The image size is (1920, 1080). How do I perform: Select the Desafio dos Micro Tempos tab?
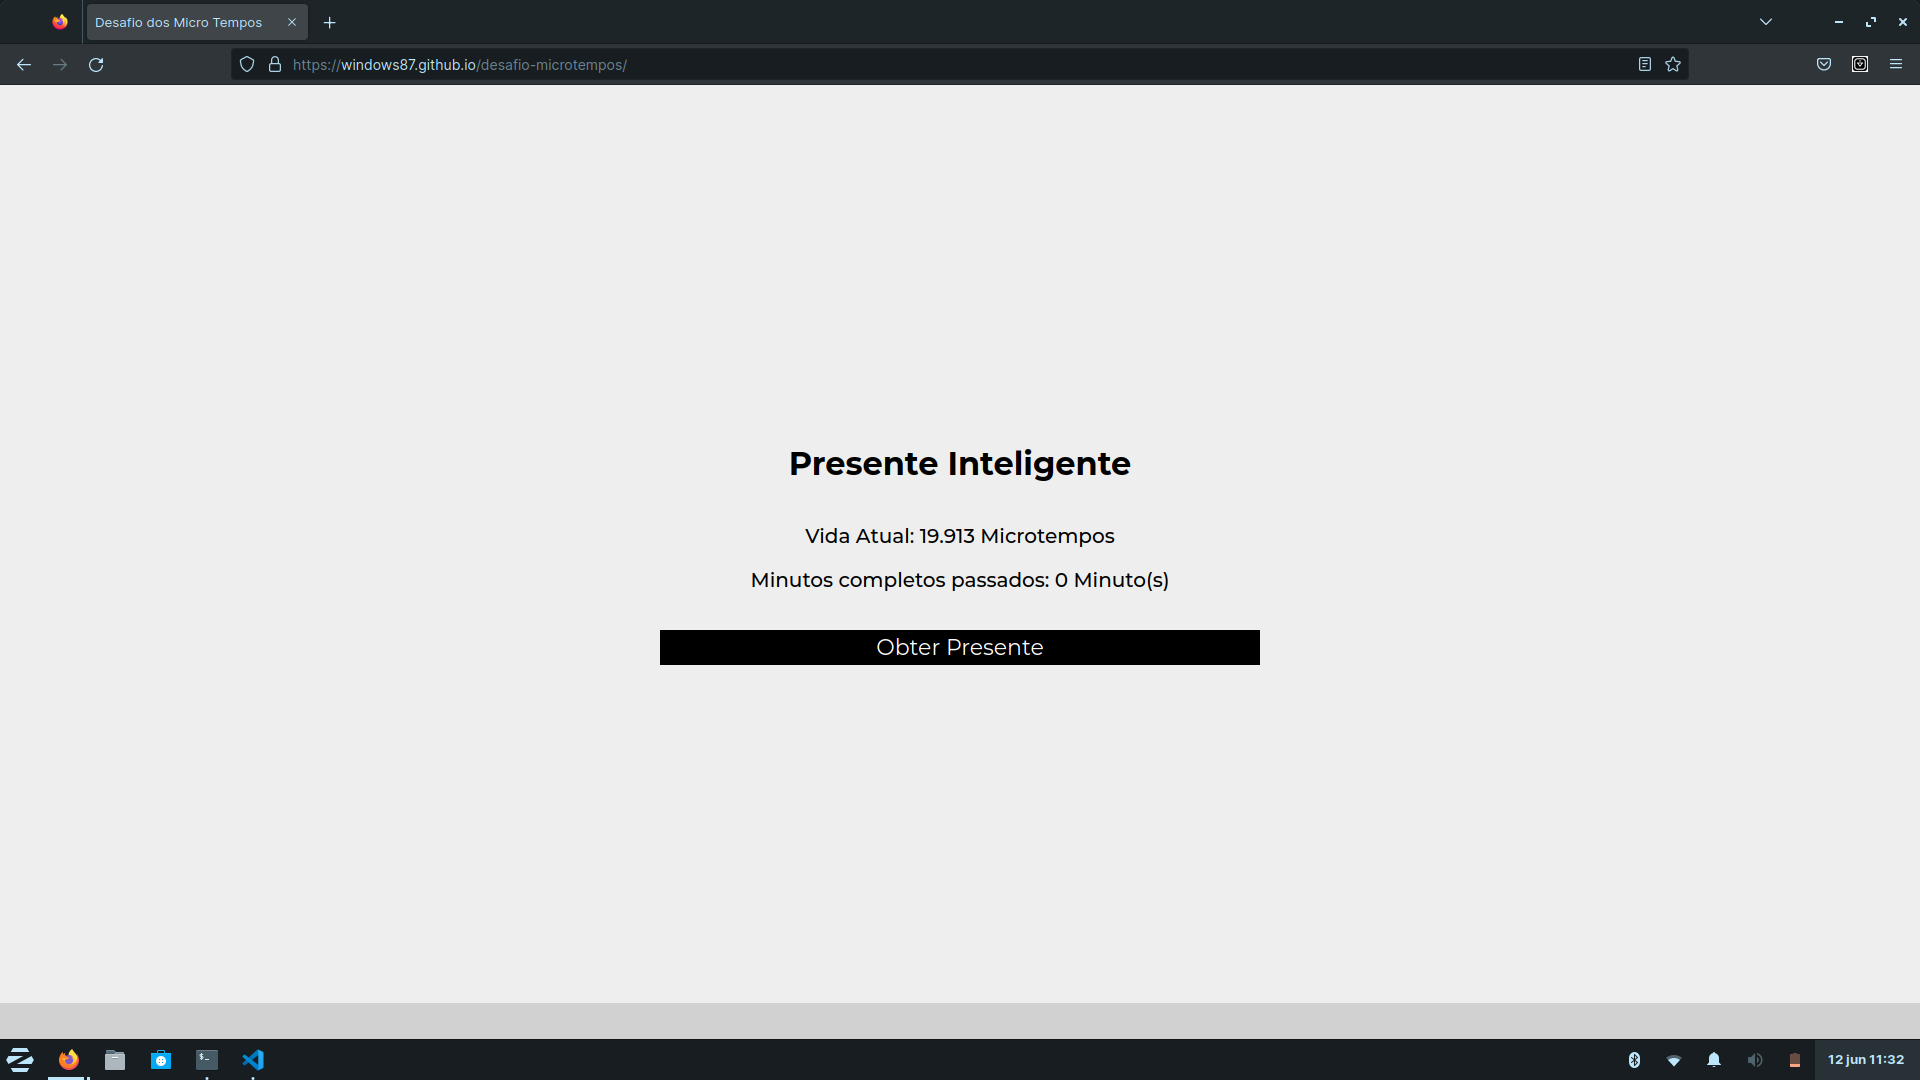pos(178,21)
